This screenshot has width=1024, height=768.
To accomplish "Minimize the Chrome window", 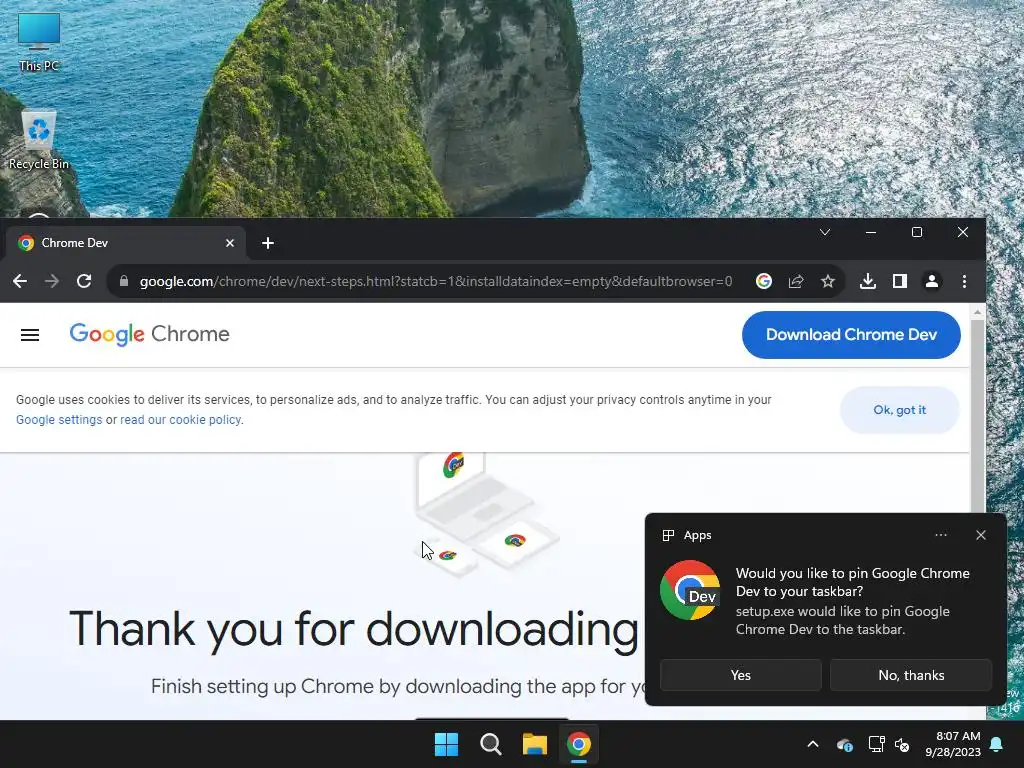I will coord(871,232).
